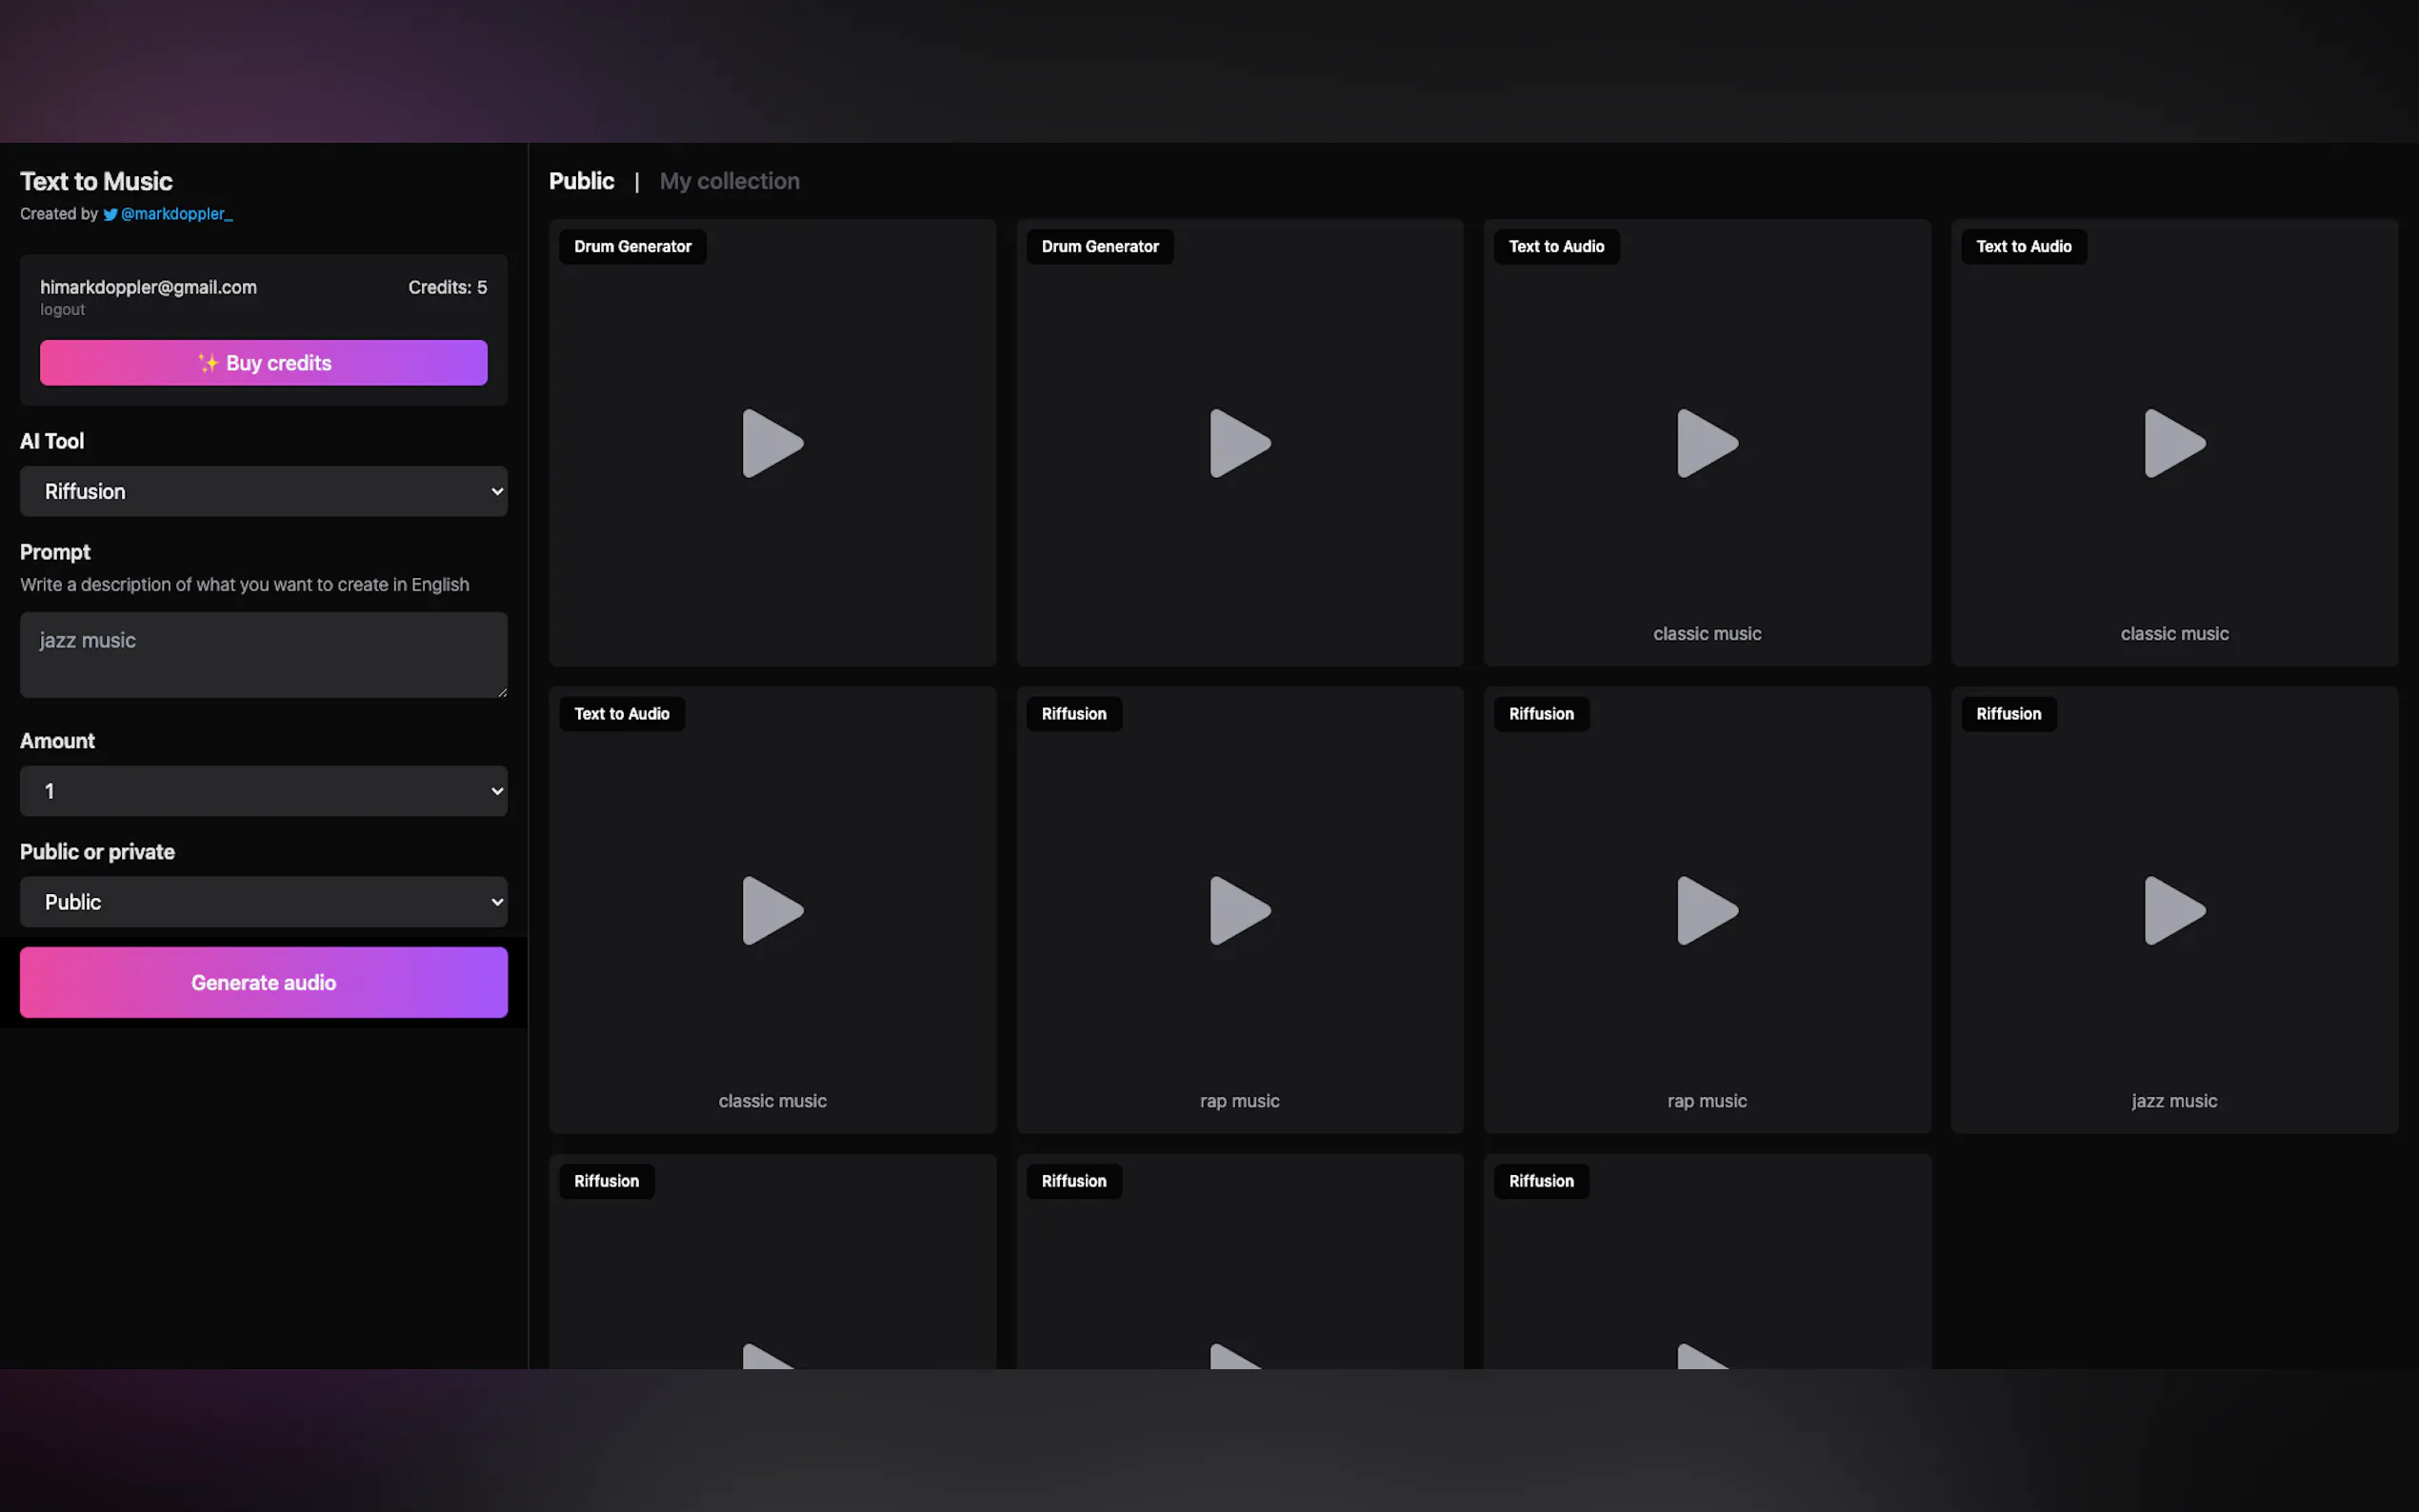Play the first Riffusion rap music track
Screen dimensions: 2419x1512
point(1239,910)
